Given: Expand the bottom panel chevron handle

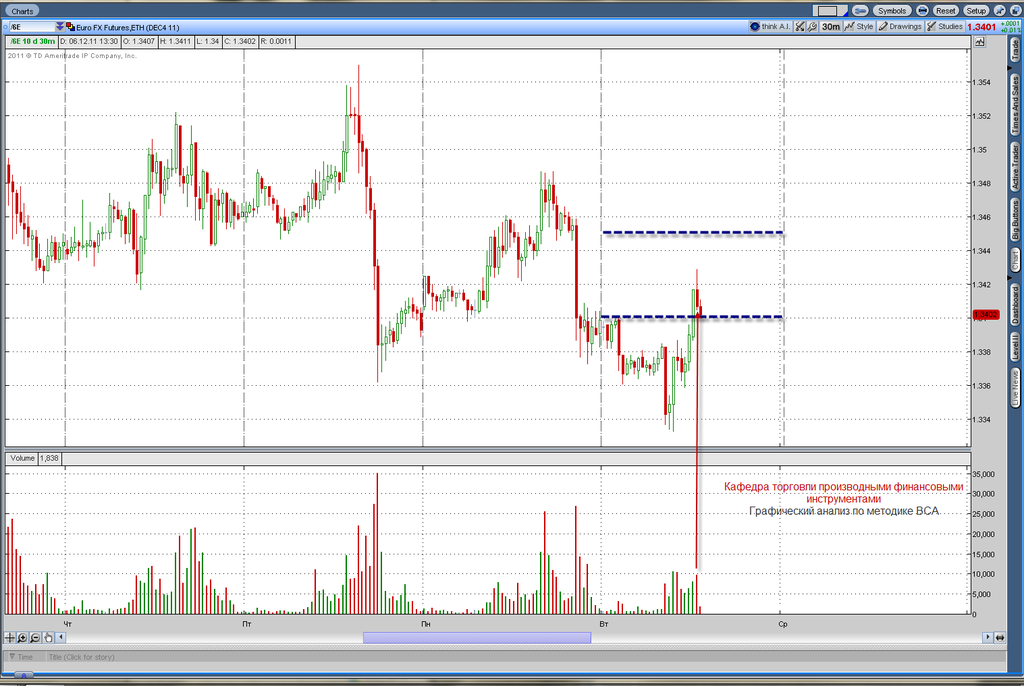Looking at the screenshot, I should 24,675.
